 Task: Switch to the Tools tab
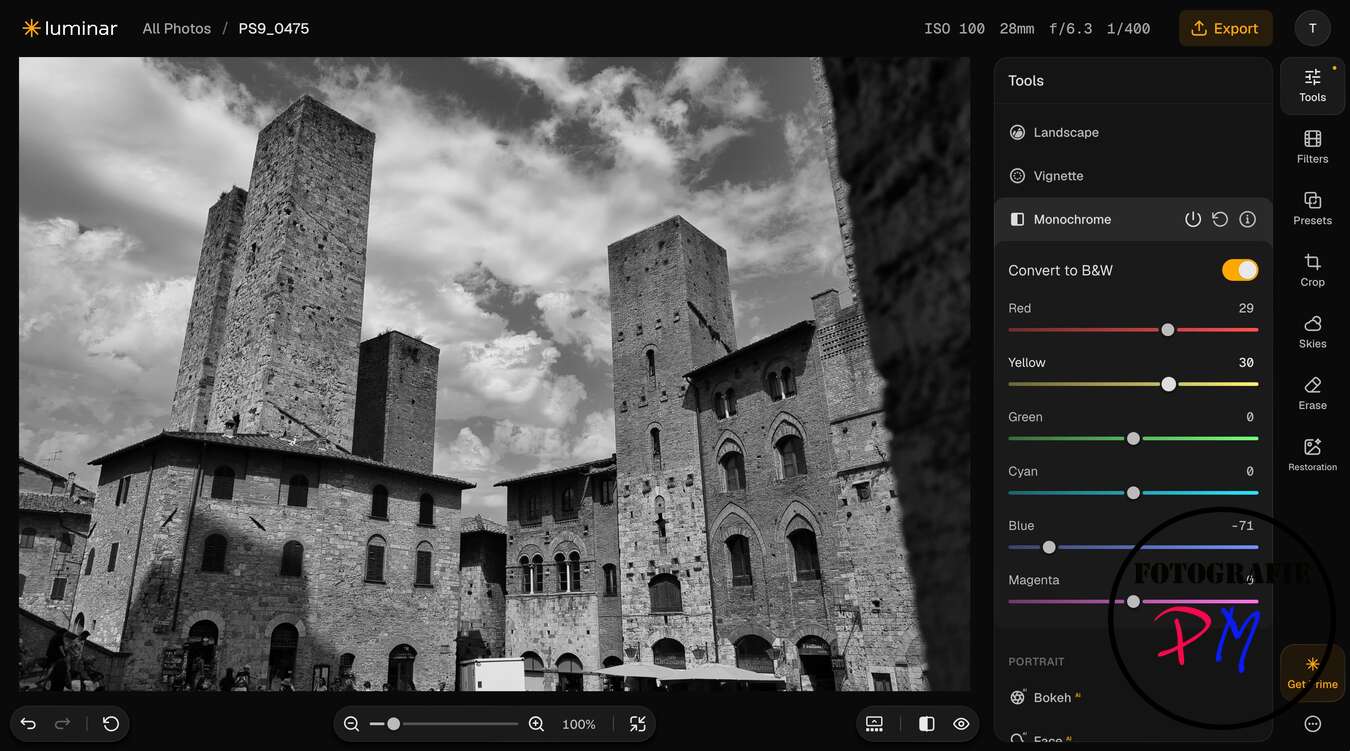pyautogui.click(x=1312, y=86)
